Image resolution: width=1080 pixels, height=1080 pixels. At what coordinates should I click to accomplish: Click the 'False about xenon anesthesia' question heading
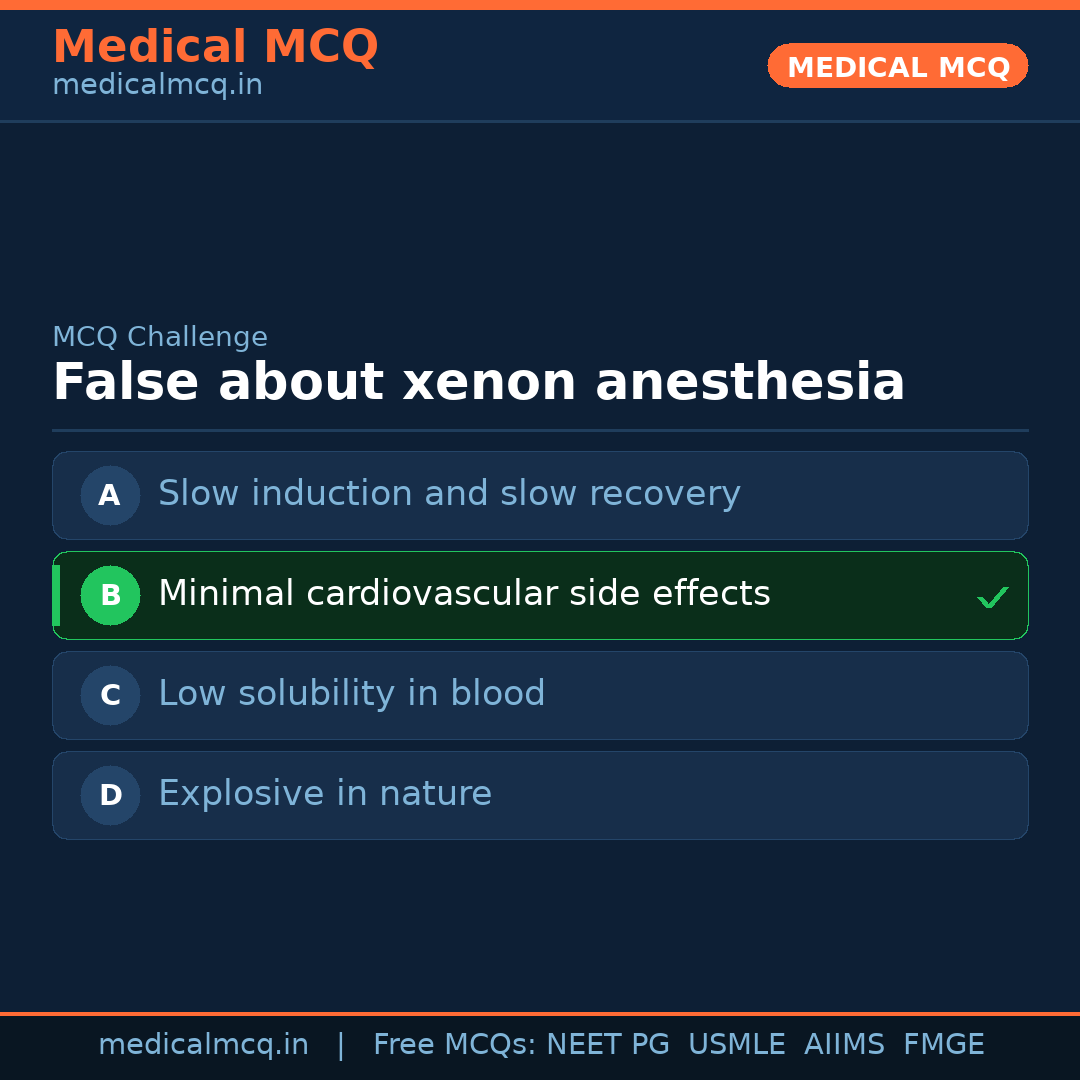point(478,383)
